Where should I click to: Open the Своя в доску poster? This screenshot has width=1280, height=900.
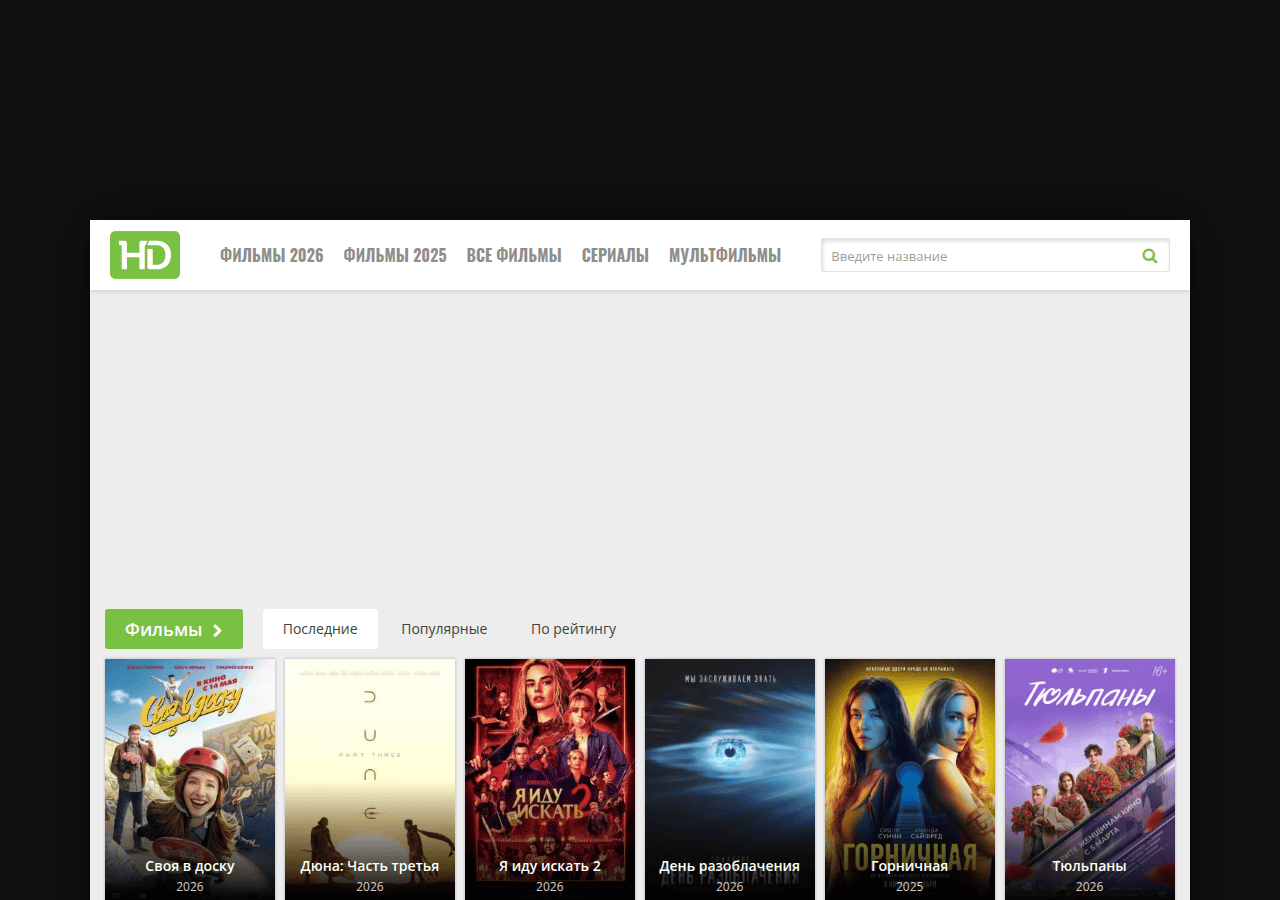point(190,779)
